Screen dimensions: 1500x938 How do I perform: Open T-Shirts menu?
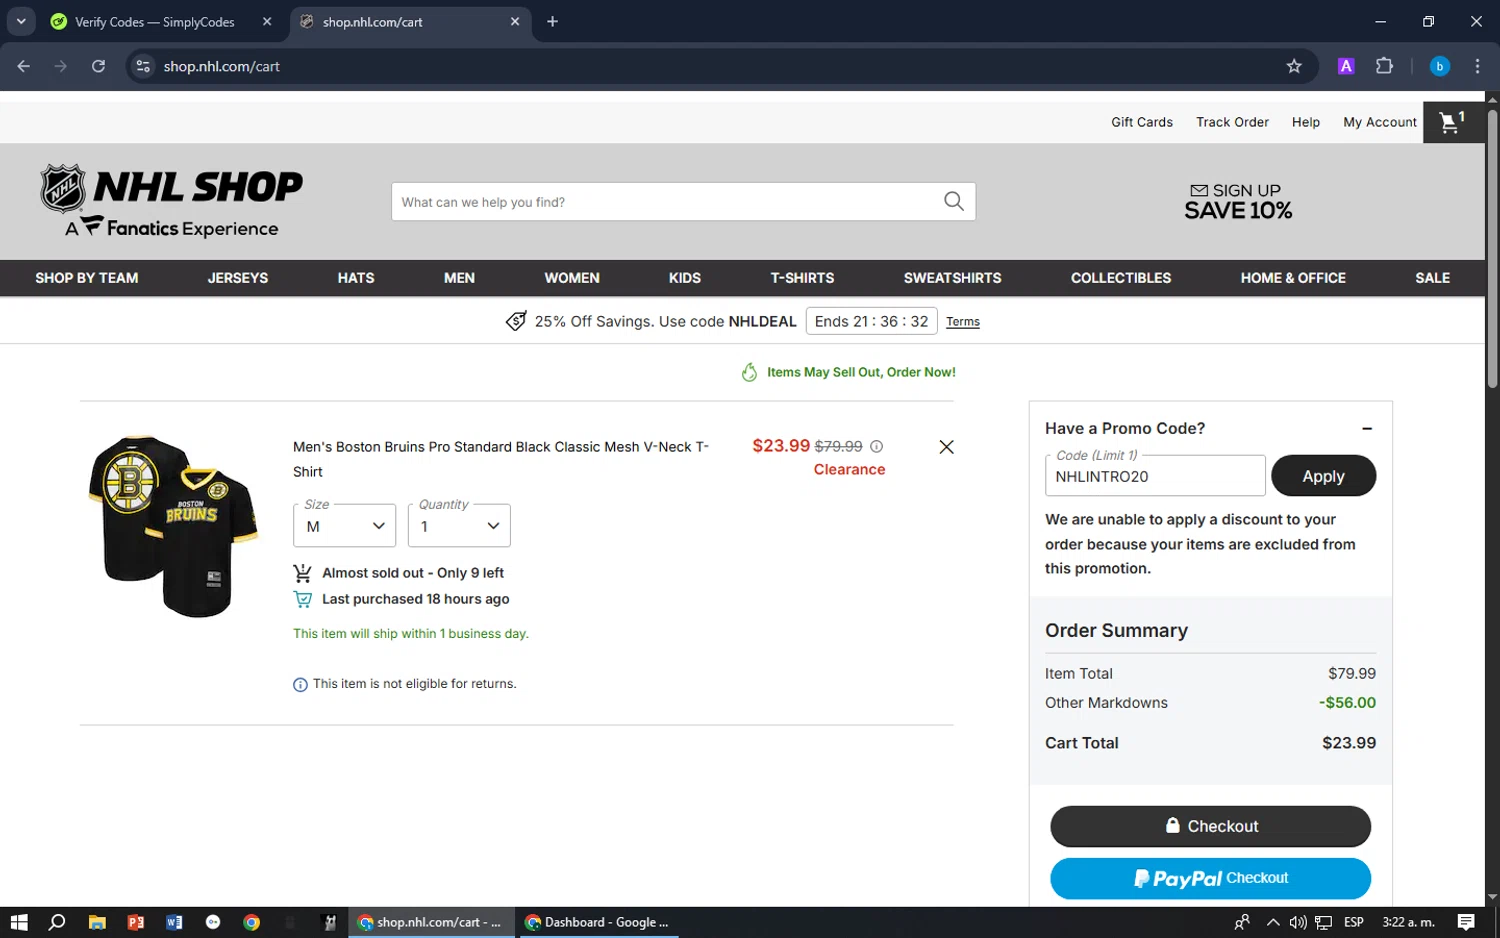click(x=802, y=278)
